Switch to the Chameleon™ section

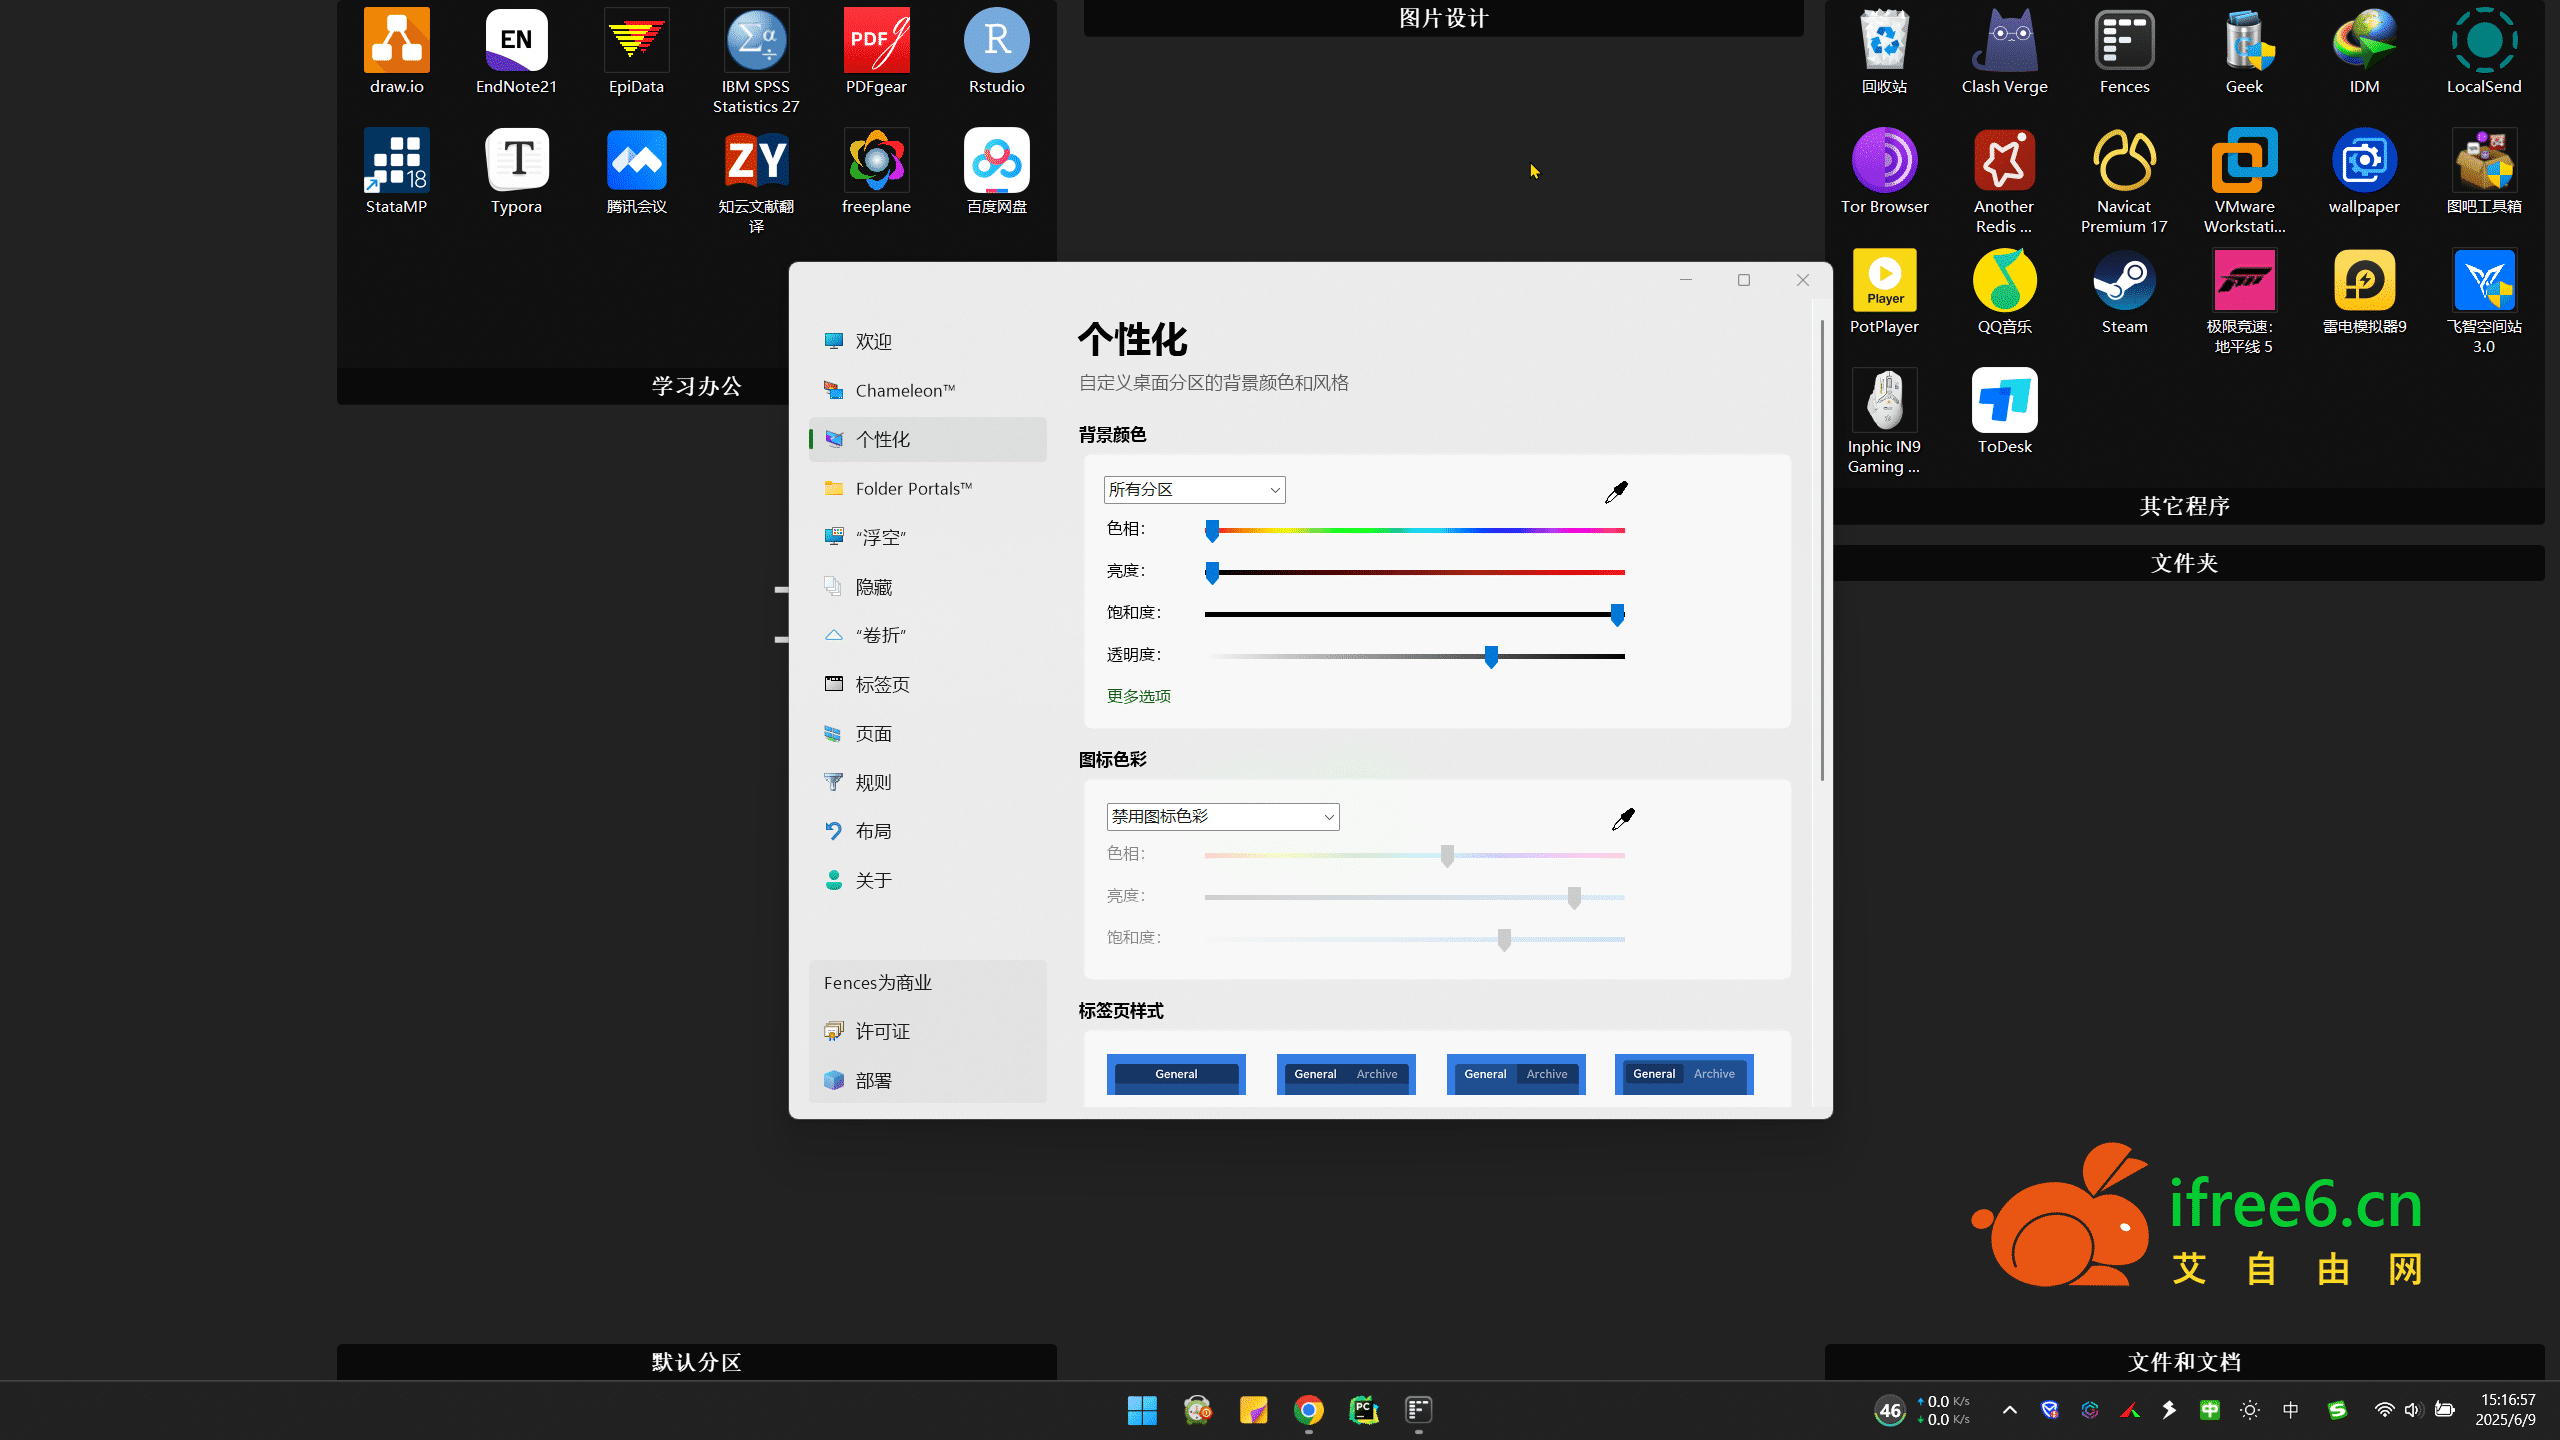(x=905, y=390)
